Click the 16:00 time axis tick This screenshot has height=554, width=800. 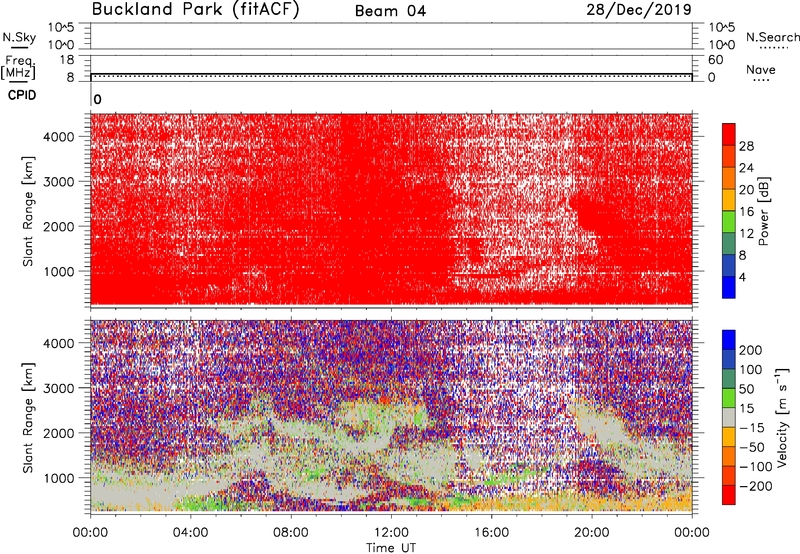coord(491,533)
